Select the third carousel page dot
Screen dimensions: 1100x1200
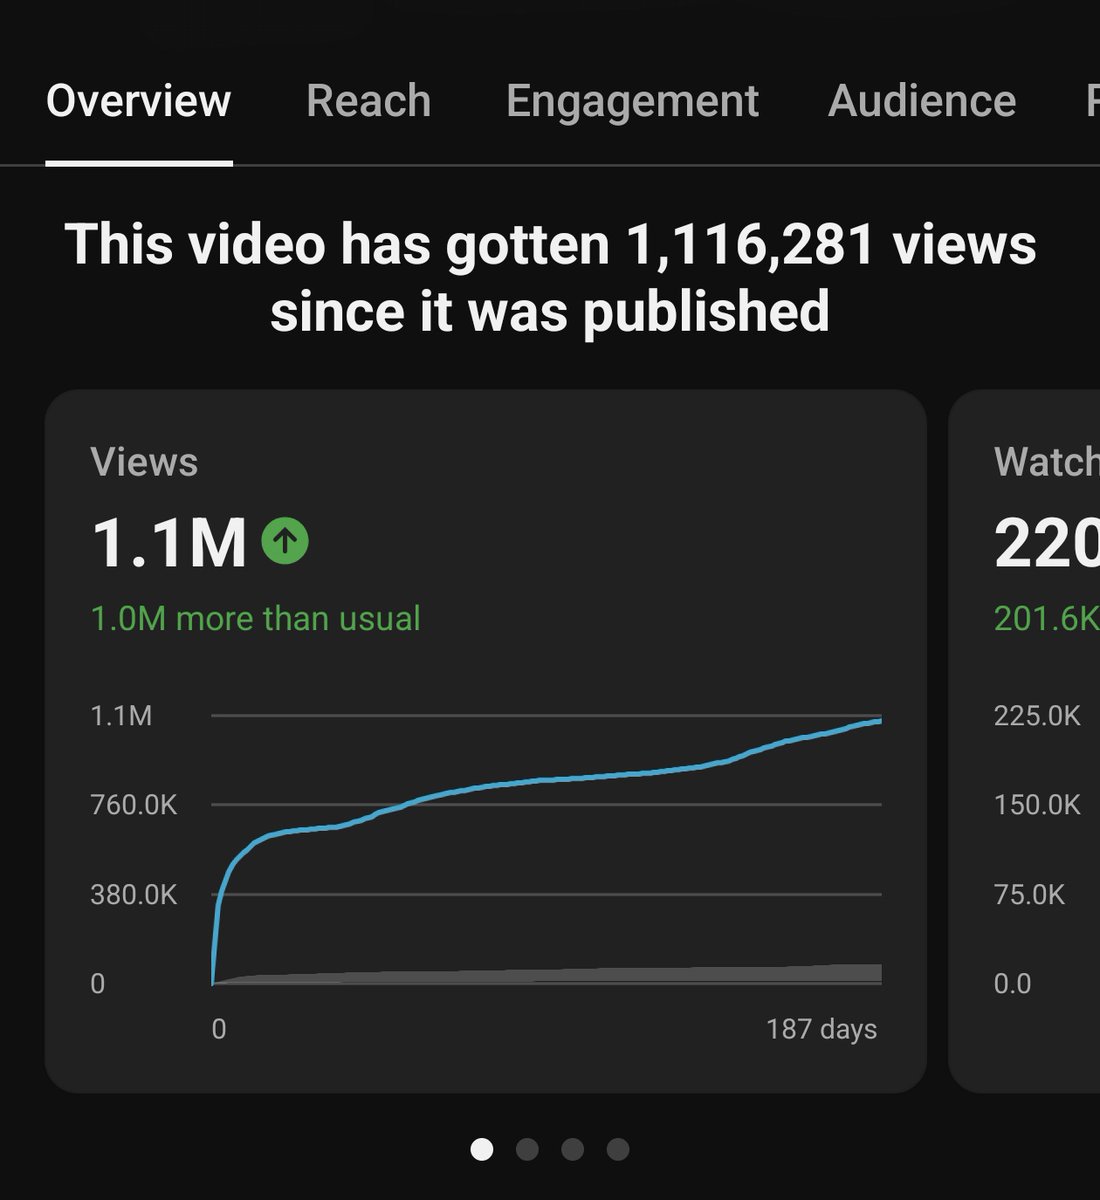572,1149
